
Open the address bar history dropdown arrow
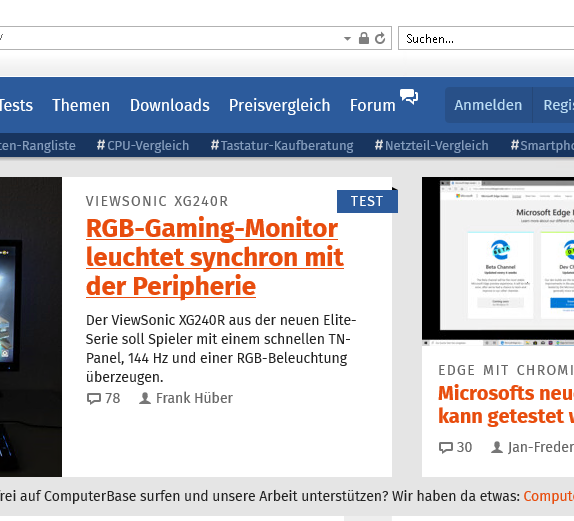click(347, 38)
